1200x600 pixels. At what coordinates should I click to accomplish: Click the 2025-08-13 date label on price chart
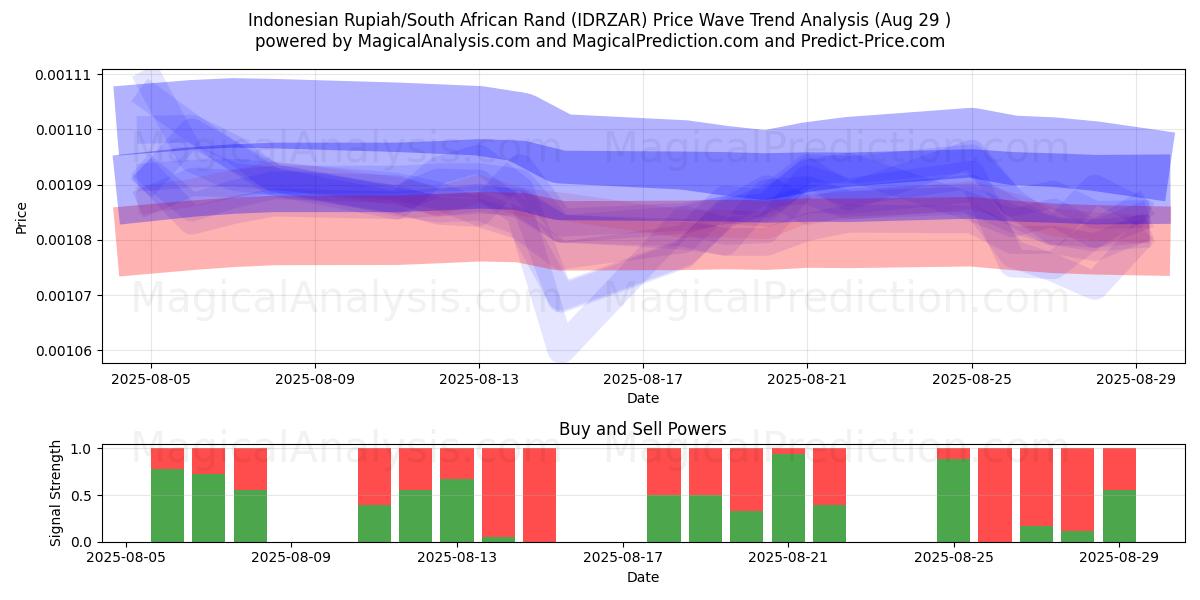click(x=479, y=379)
